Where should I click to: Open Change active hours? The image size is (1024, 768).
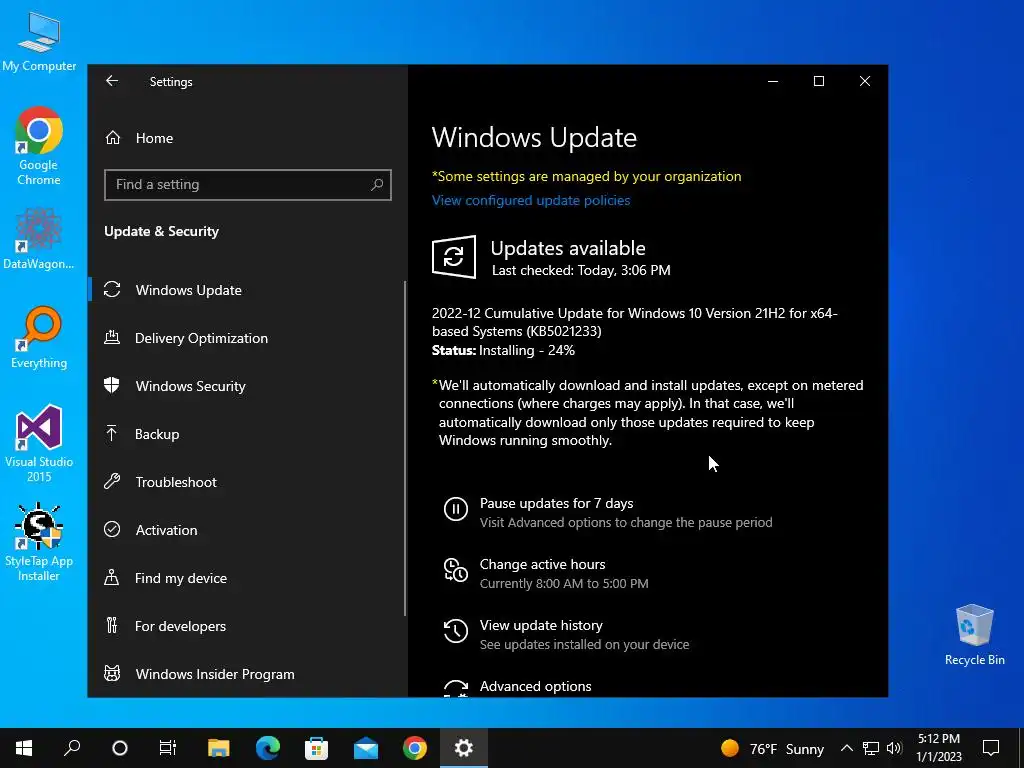coord(542,564)
